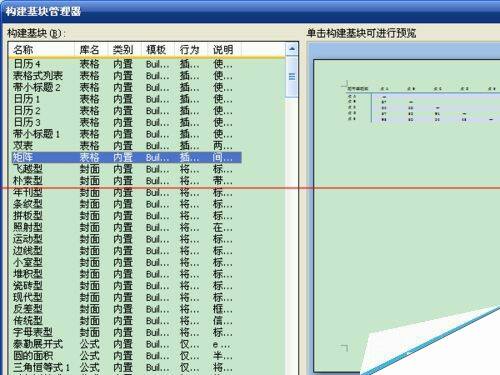Click the 表格 library cell in 双表 row

[89, 146]
